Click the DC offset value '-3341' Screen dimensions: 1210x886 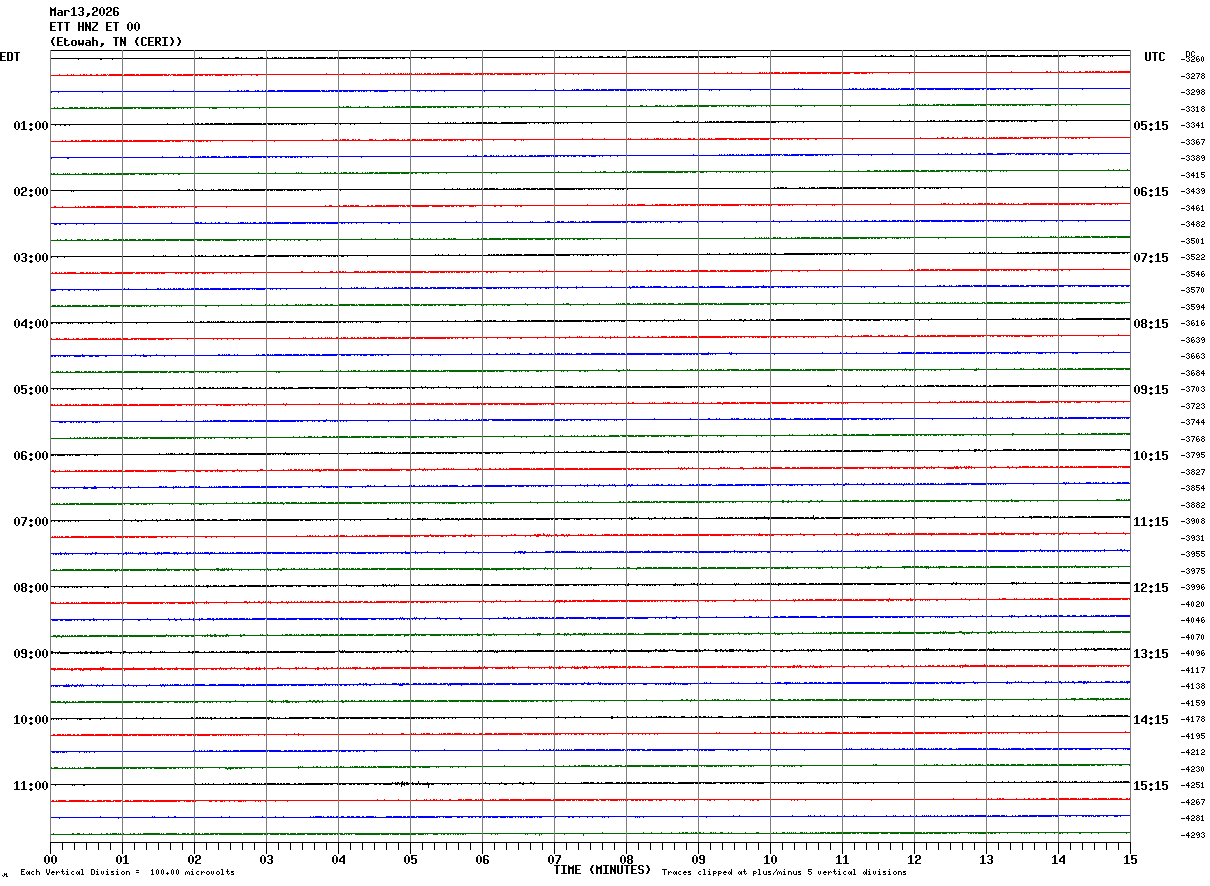(1193, 125)
